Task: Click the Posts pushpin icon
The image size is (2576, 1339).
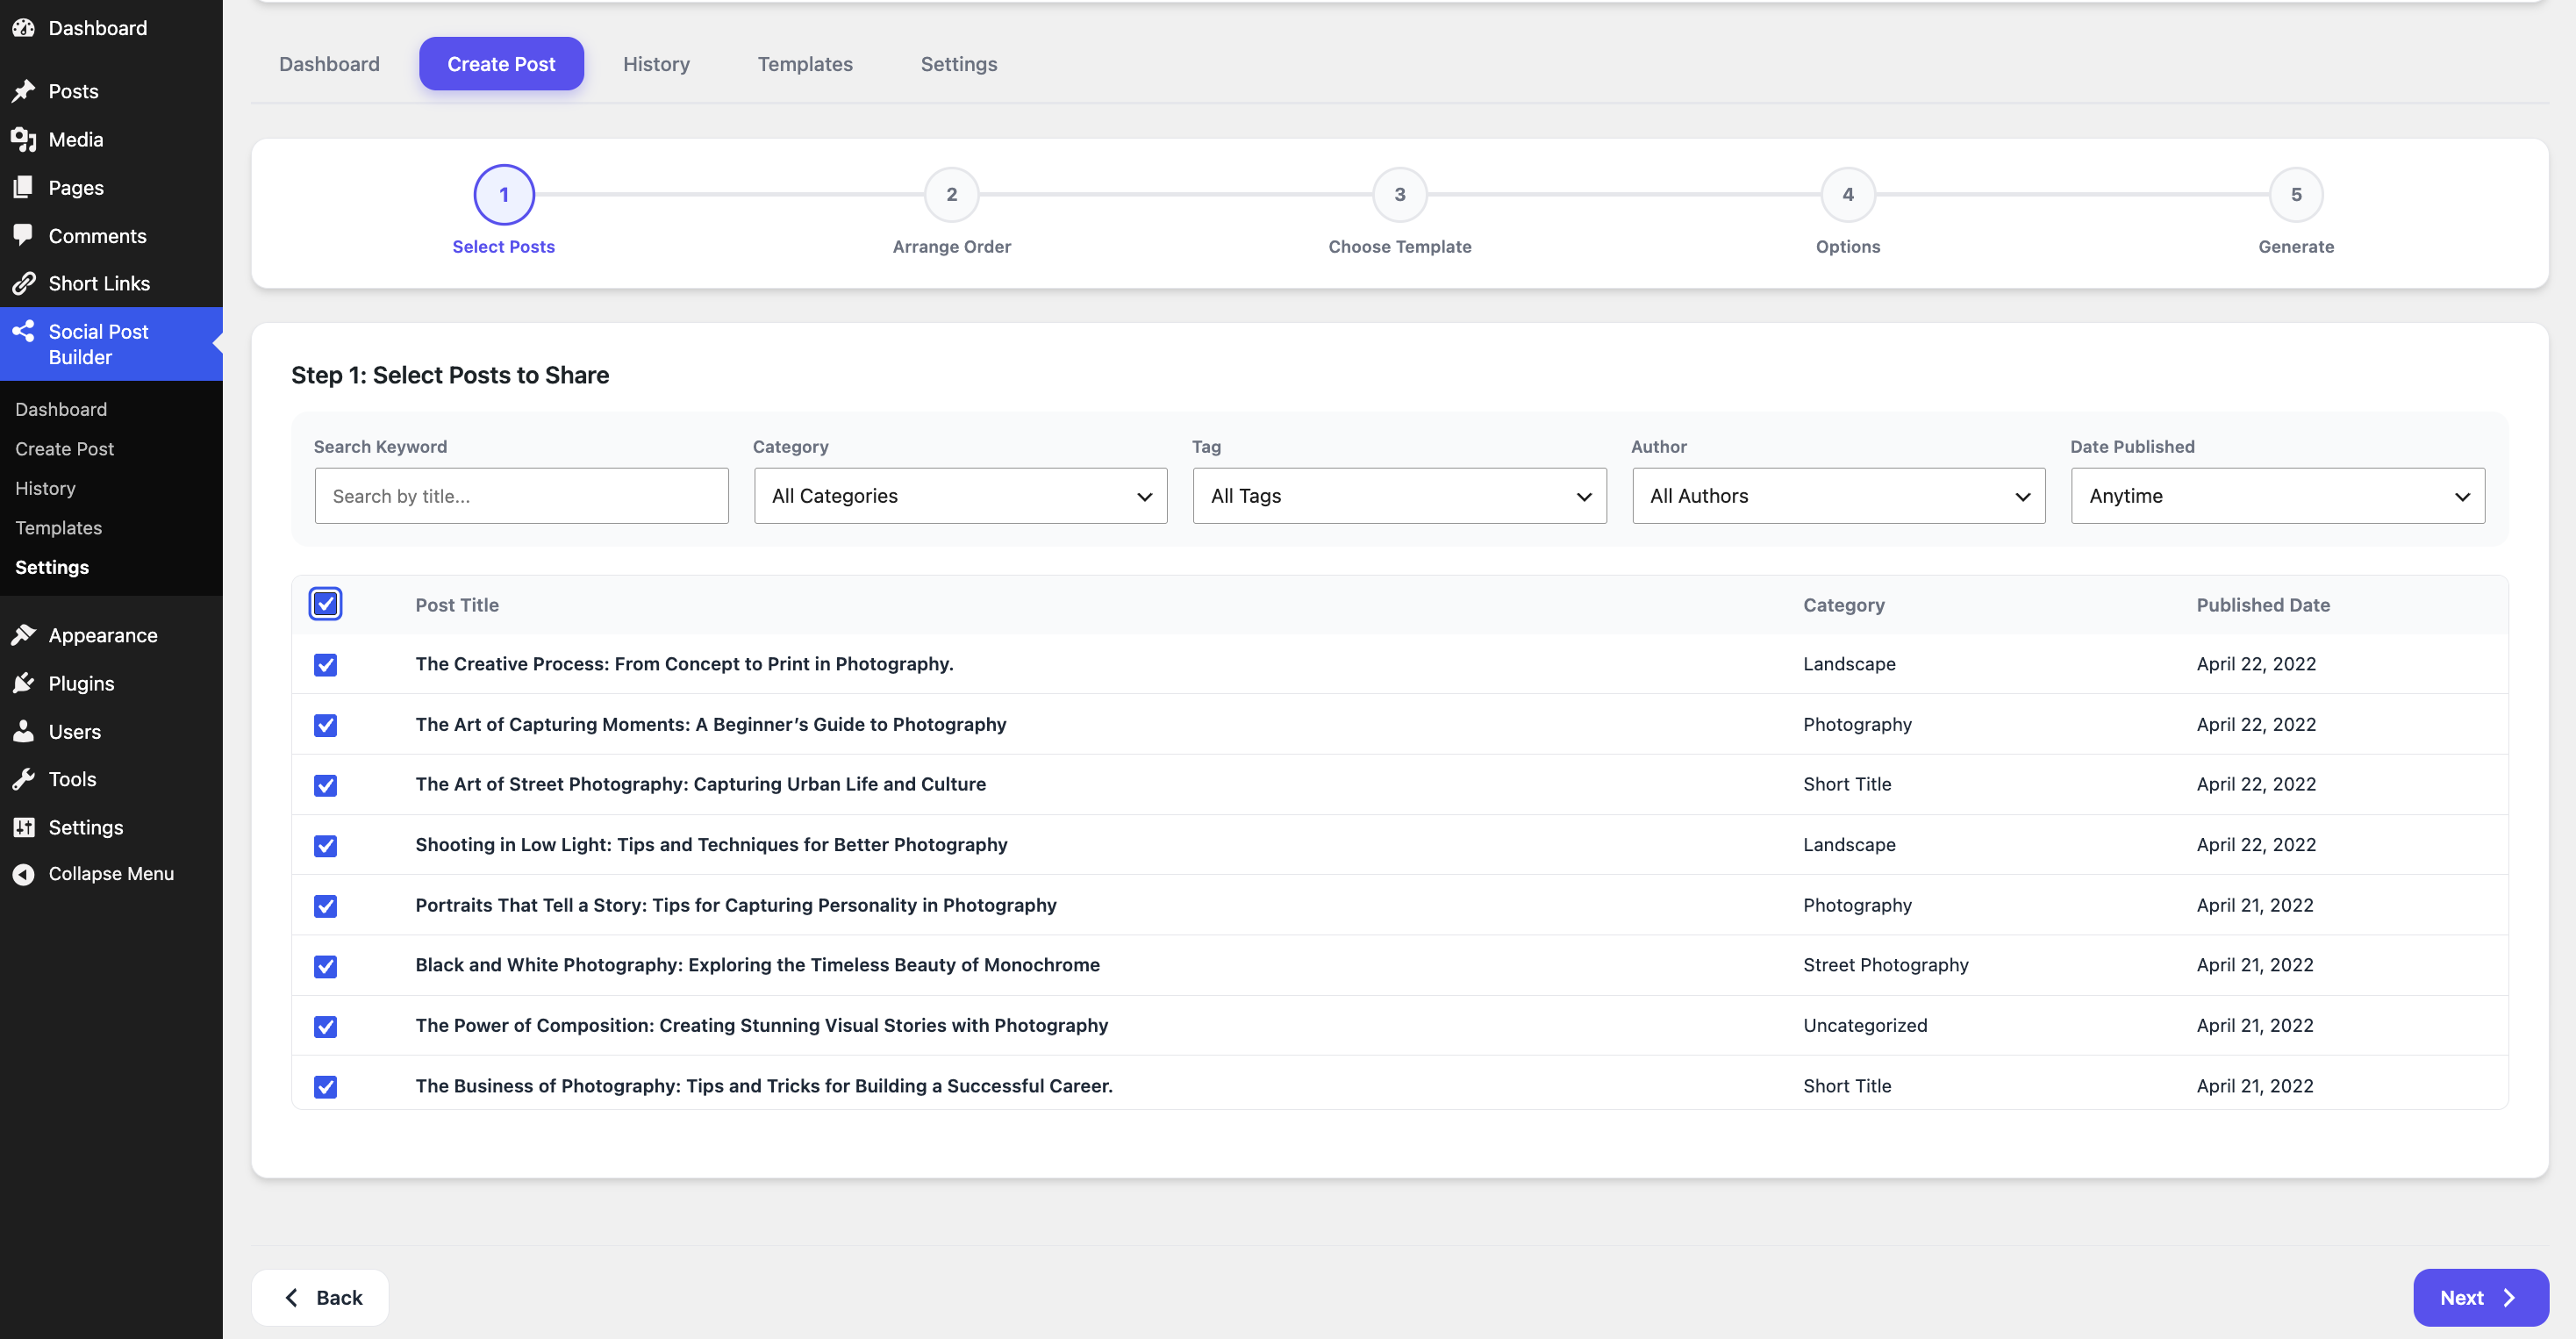Action: 24,91
